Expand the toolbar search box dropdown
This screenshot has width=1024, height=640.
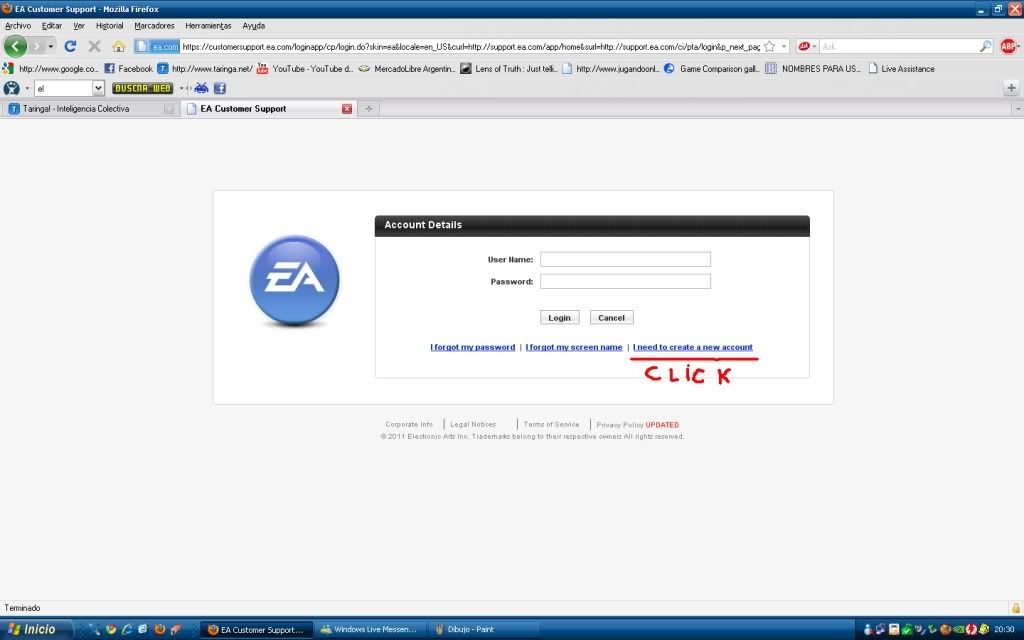click(x=98, y=88)
